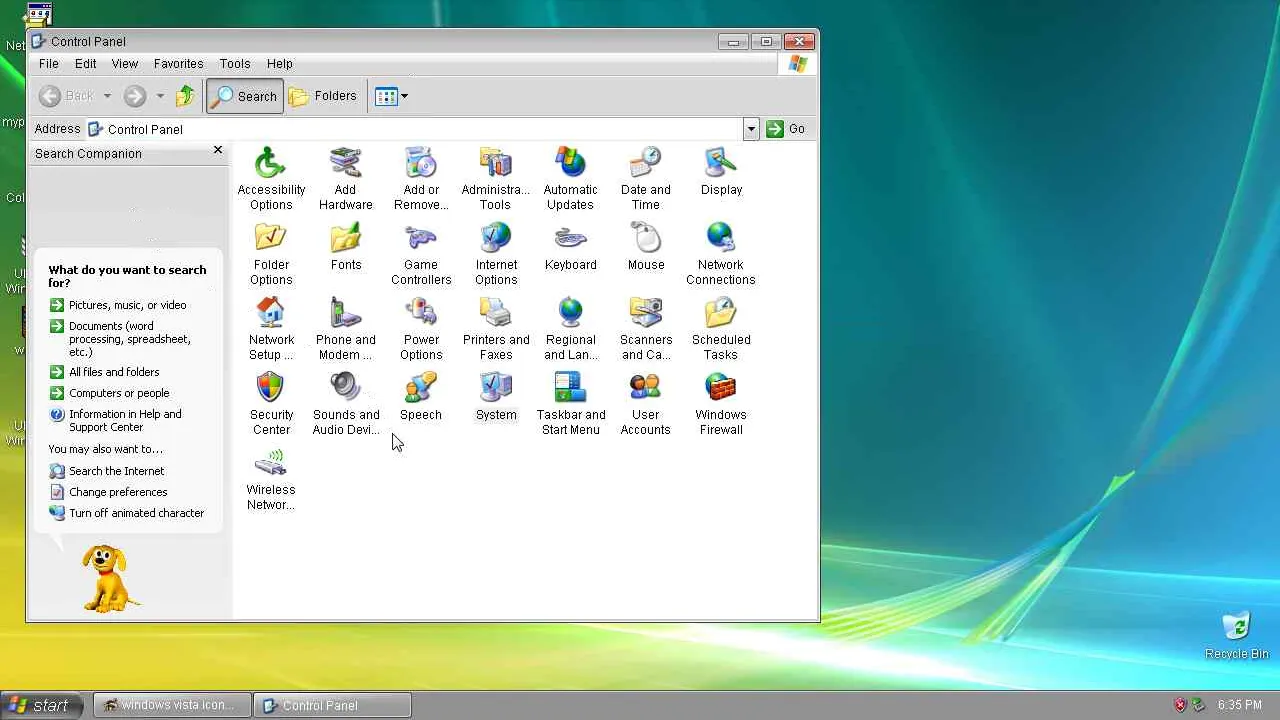Open Wireless Network Setup icon
This screenshot has width=1280, height=720.
pyautogui.click(x=271, y=478)
